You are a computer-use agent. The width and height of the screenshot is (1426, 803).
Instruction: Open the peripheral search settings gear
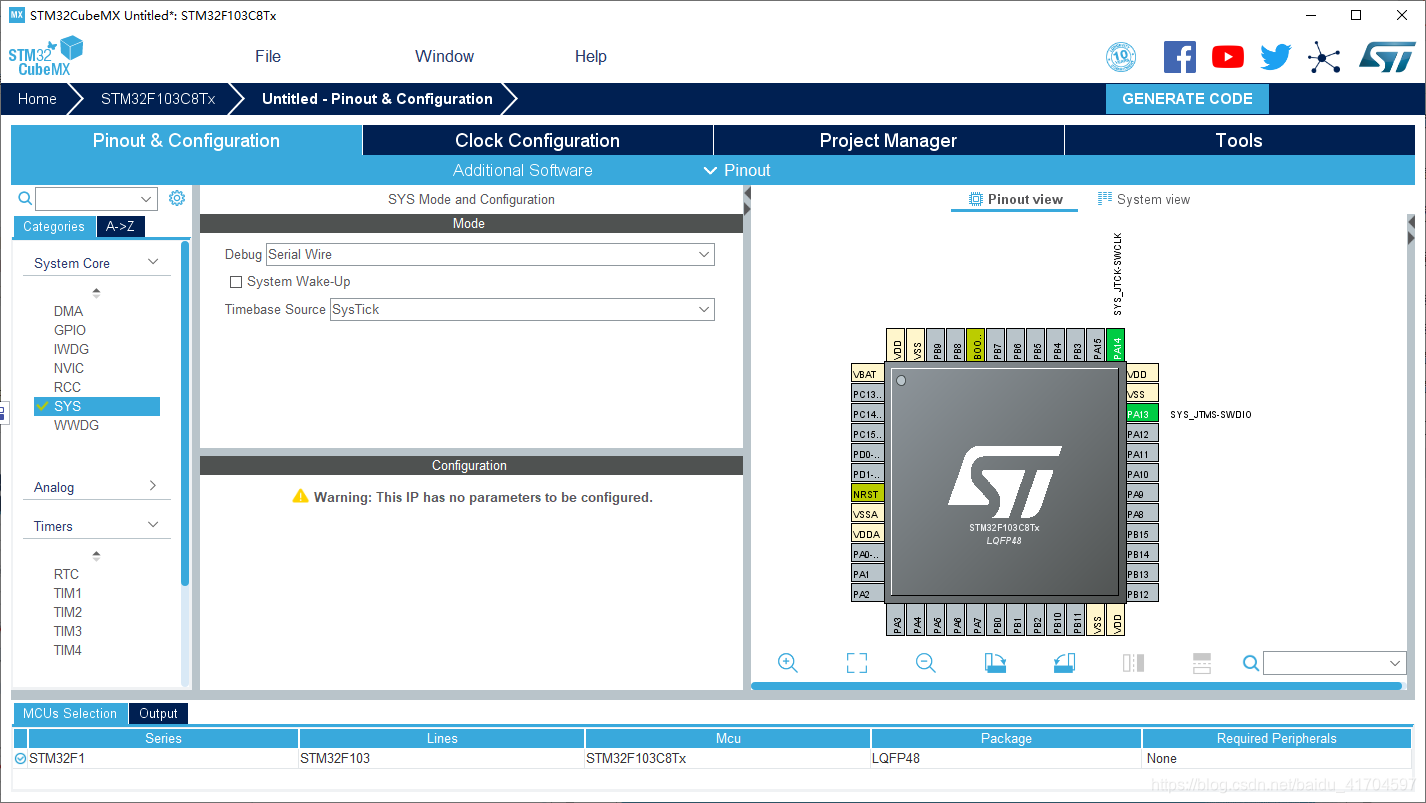pyautogui.click(x=177, y=198)
